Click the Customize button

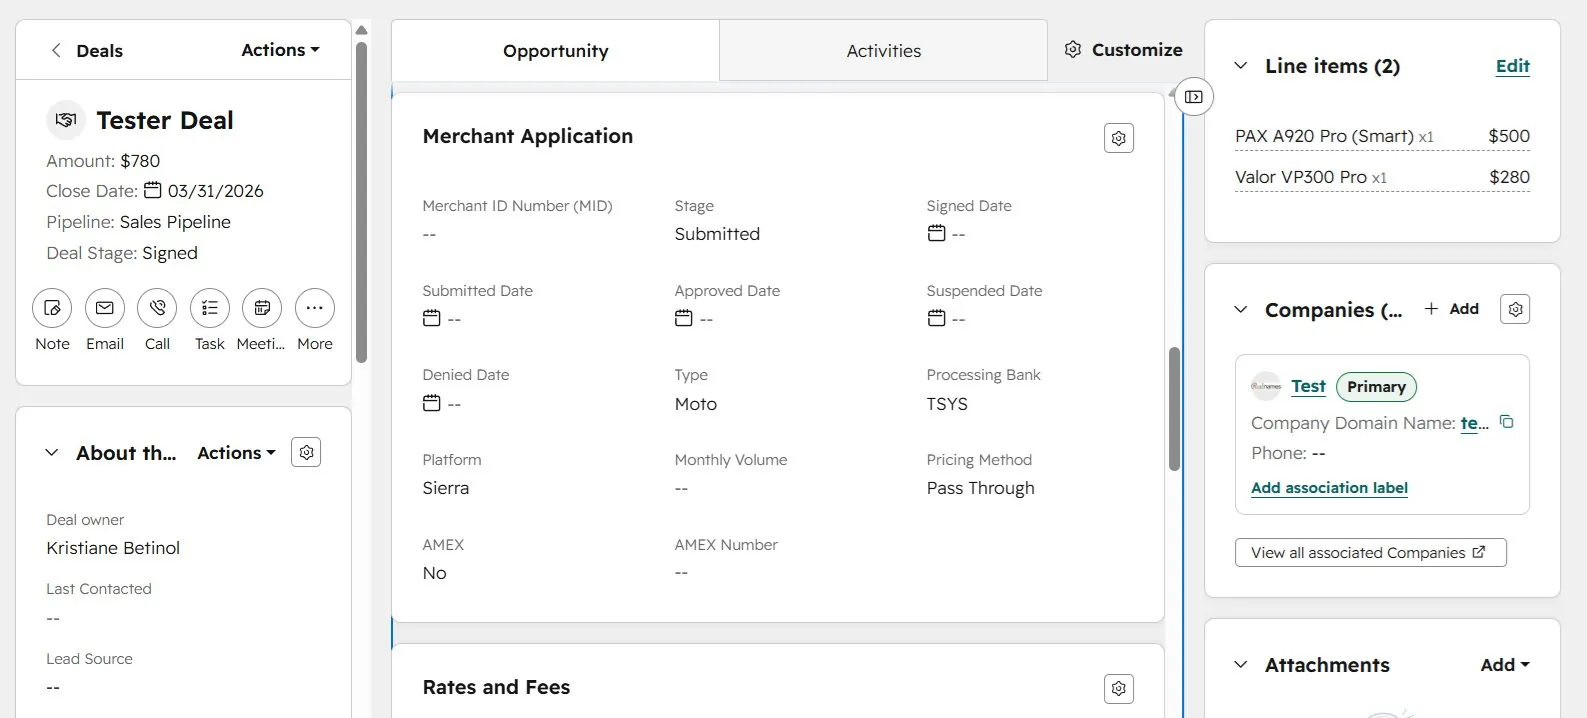click(1124, 50)
